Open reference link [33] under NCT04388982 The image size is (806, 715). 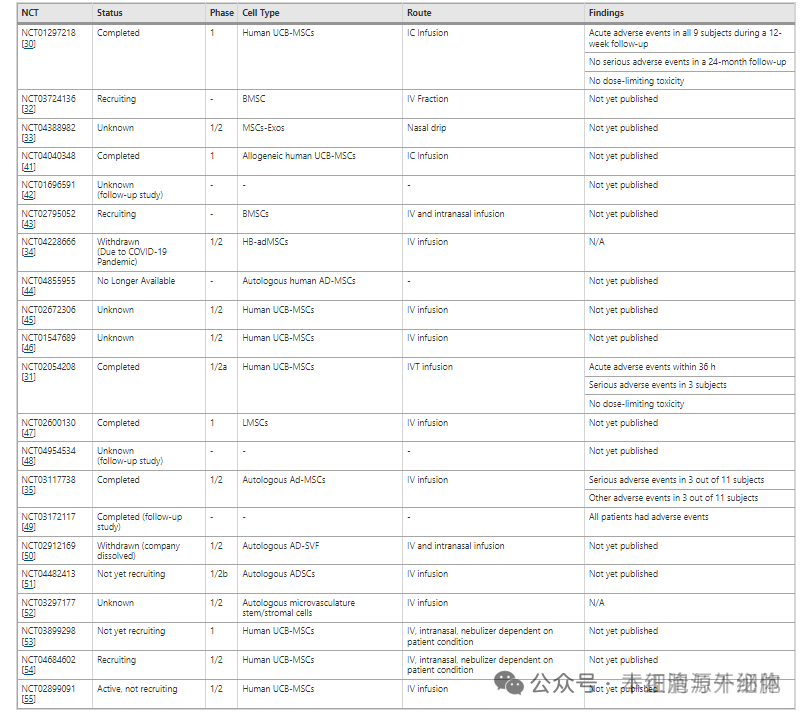pyautogui.click(x=28, y=138)
